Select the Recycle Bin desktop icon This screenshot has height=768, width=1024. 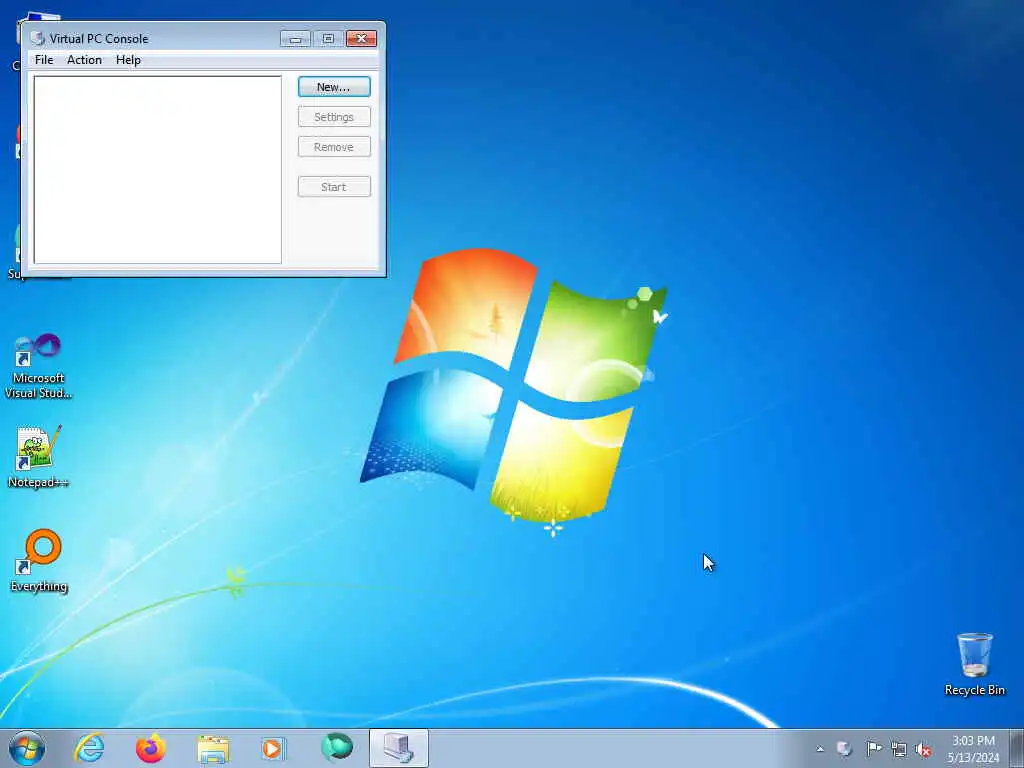(x=974, y=664)
